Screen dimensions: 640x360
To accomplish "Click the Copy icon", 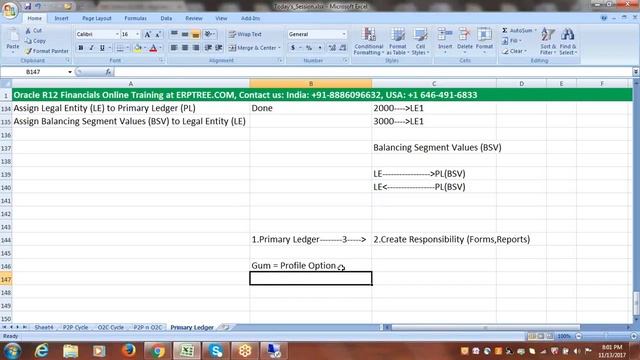I will coord(28,41).
